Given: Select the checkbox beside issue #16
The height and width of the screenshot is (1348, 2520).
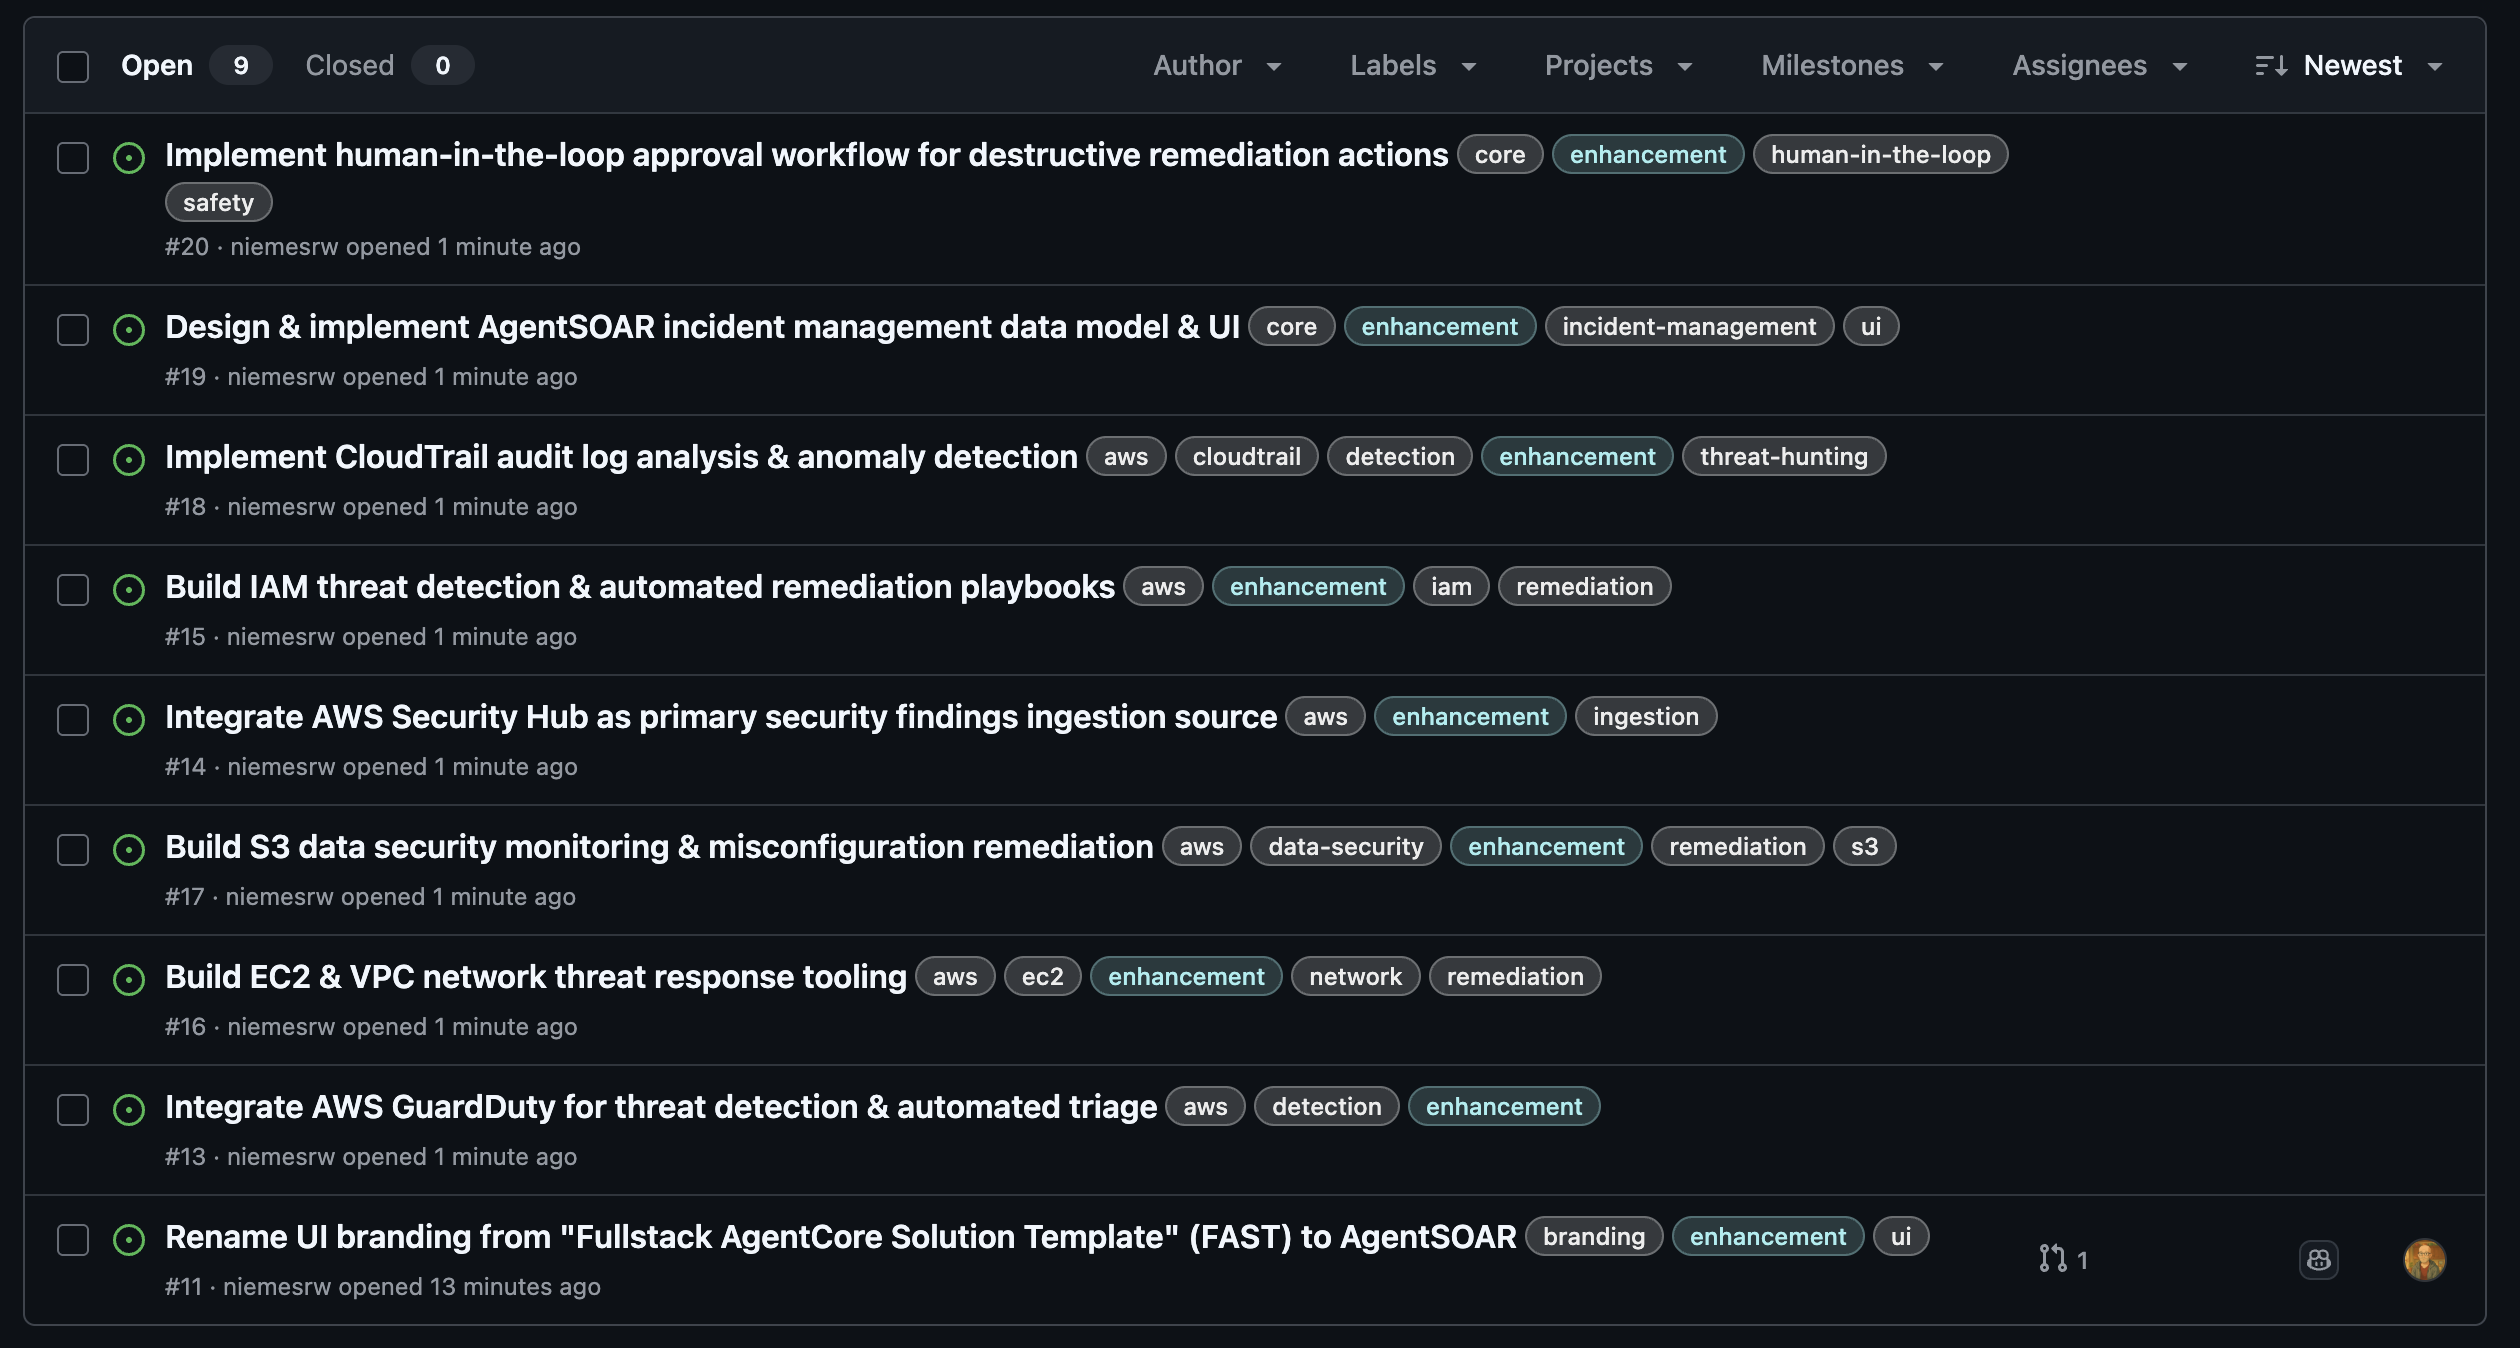Looking at the screenshot, I should point(72,980).
